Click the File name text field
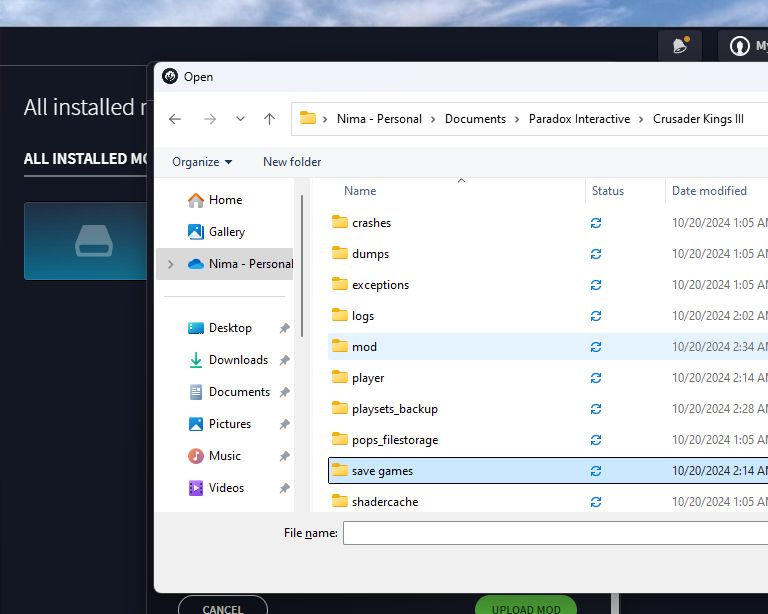The image size is (768, 614). (555, 534)
